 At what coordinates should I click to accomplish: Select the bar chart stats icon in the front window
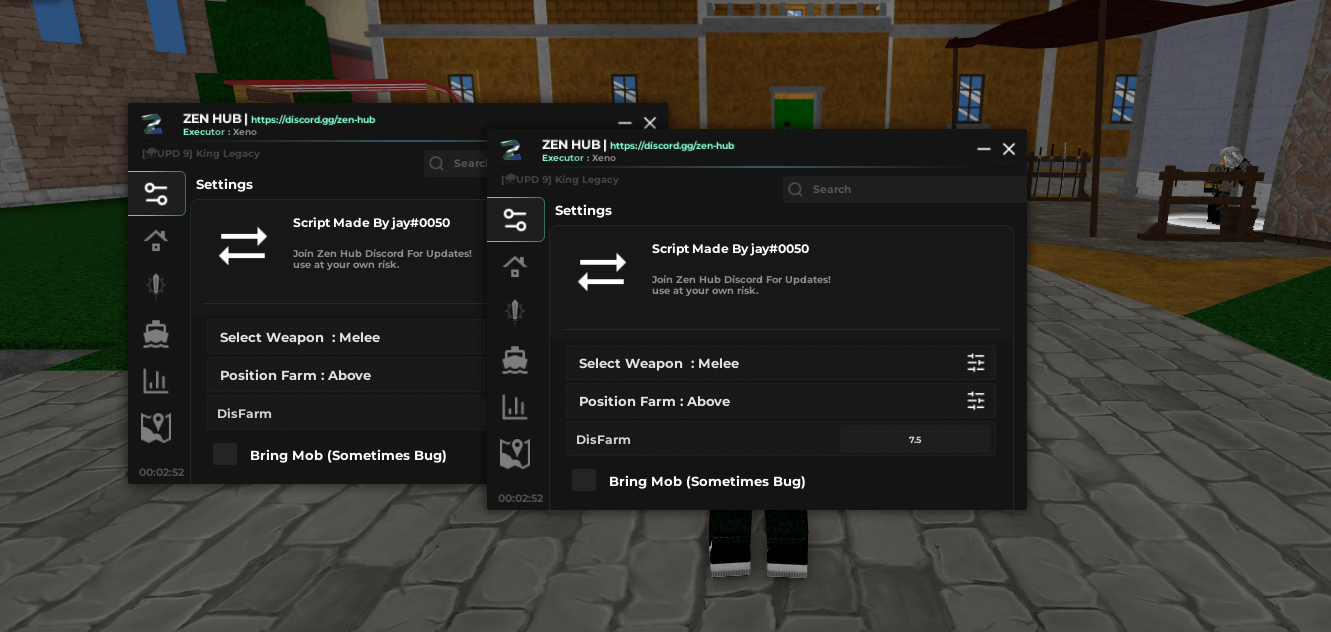coord(515,407)
